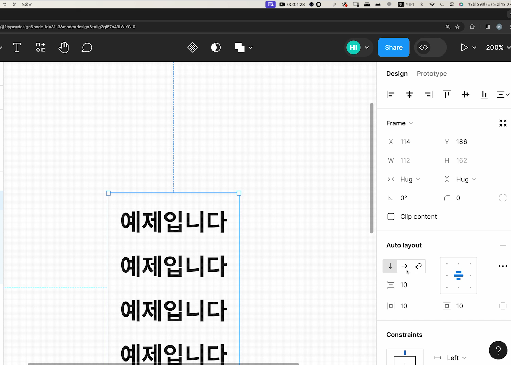Viewport: 511px width, 365px height.
Task: Click the W width field
Action: [411, 161]
